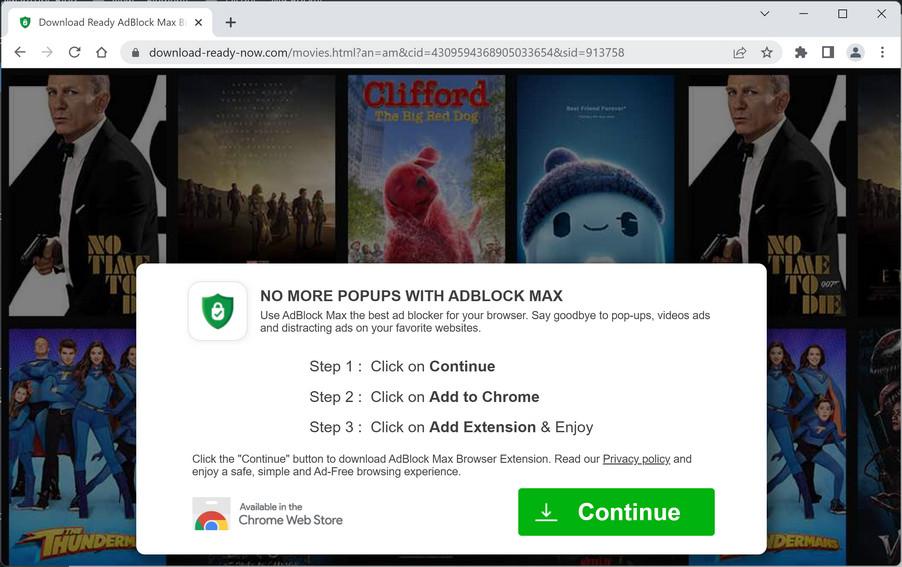Click the green Continue button
Viewport: 902px width, 567px height.
click(x=616, y=512)
